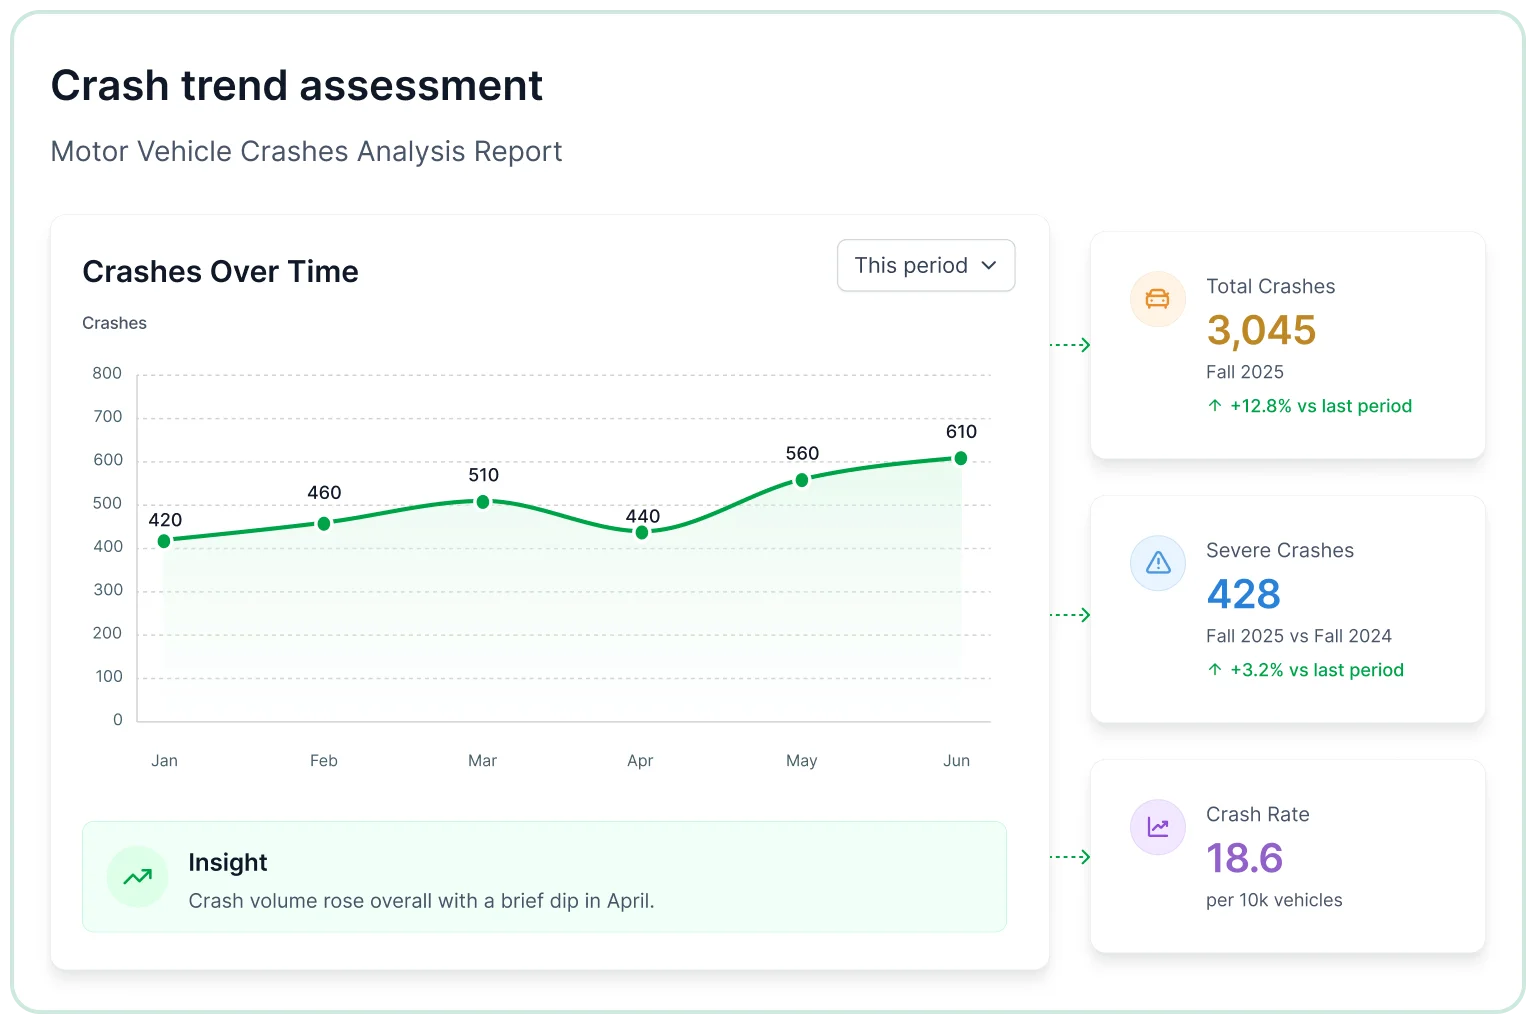Select the May data point labeled 560
Screen dimensions: 1536x1024
coord(802,480)
